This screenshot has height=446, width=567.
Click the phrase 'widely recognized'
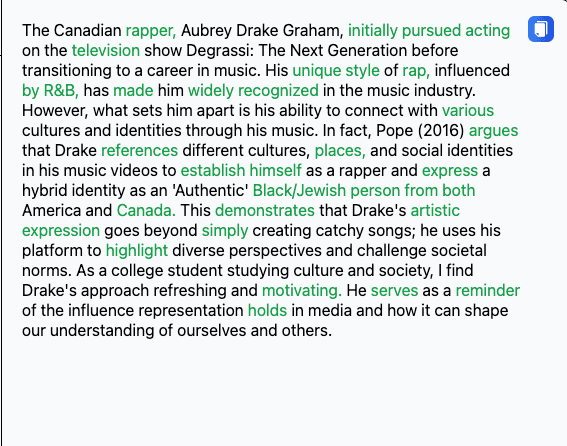[x=253, y=90]
